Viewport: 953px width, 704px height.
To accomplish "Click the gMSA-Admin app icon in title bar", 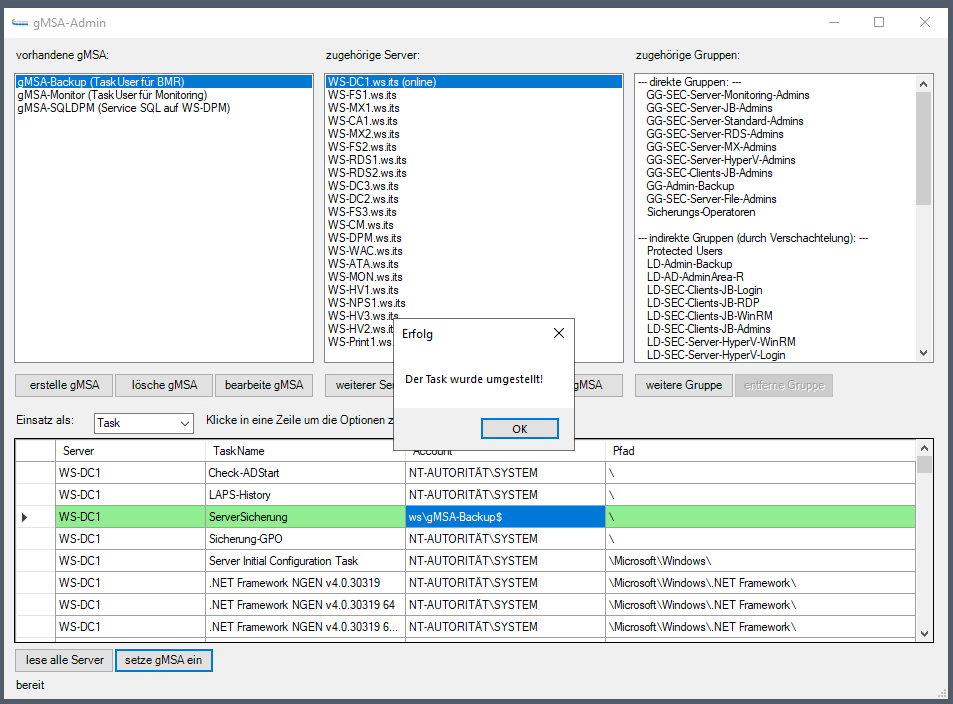I will (x=20, y=22).
